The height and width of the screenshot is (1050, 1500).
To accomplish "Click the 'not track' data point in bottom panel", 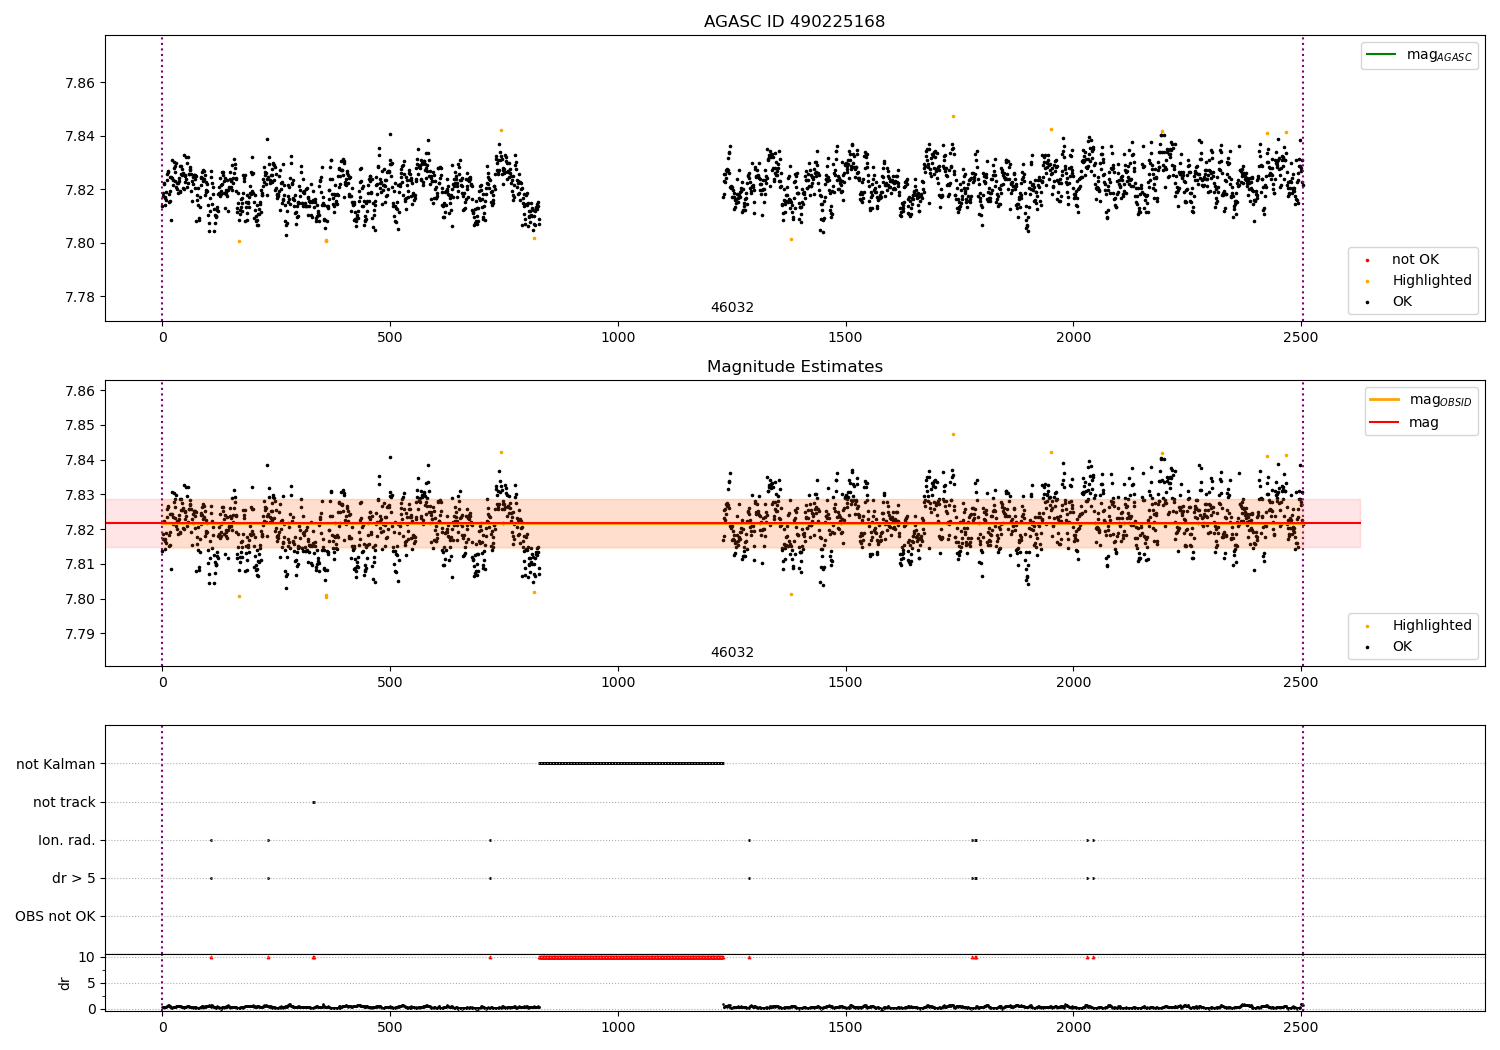I will [x=313, y=802].
